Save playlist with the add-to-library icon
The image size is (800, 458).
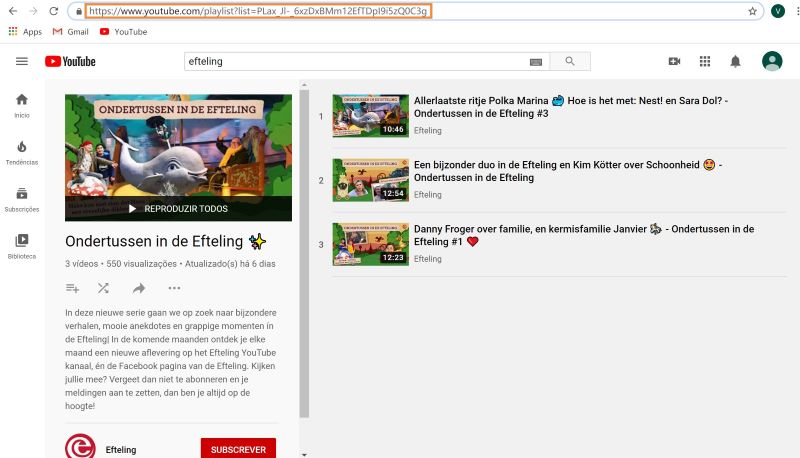pyautogui.click(x=72, y=288)
